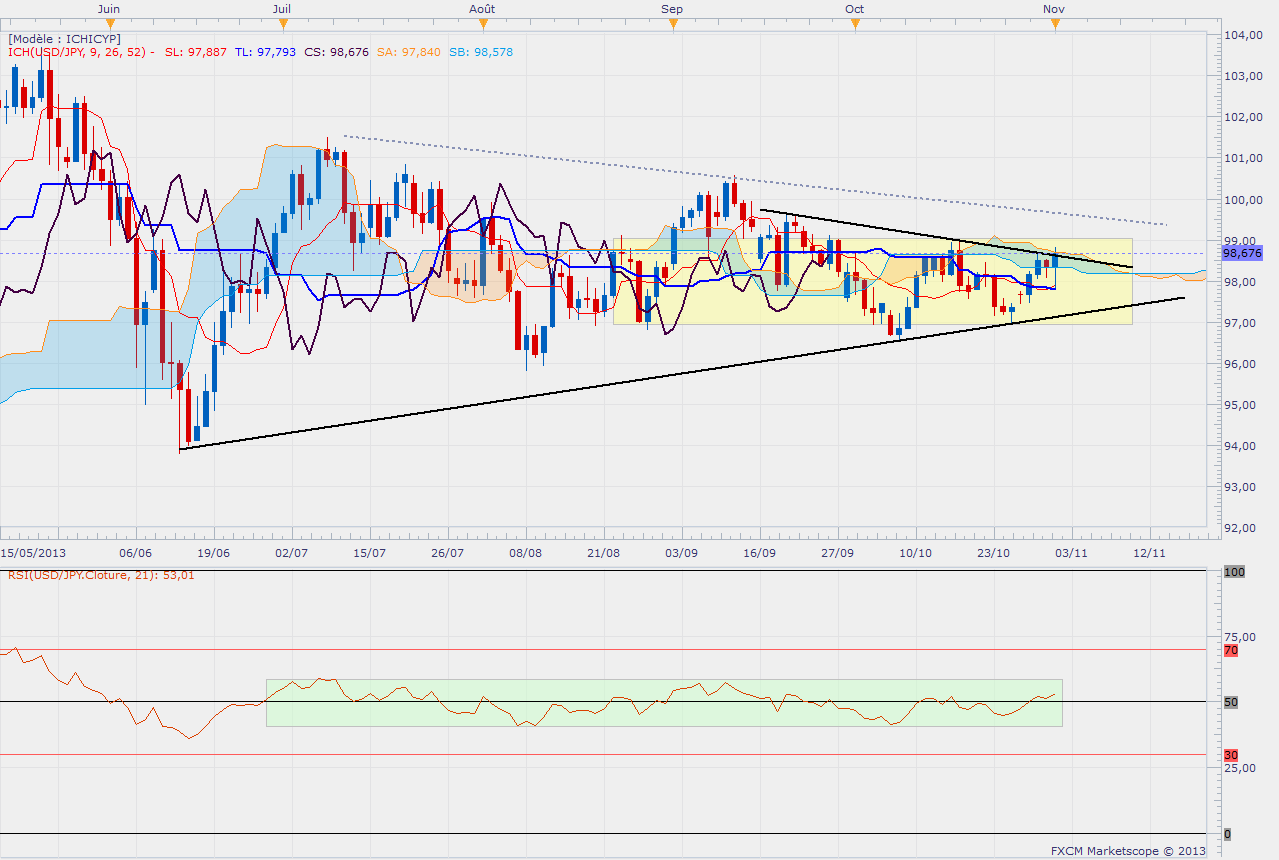Click the Sep month marker triangle

pyautogui.click(x=673, y=23)
